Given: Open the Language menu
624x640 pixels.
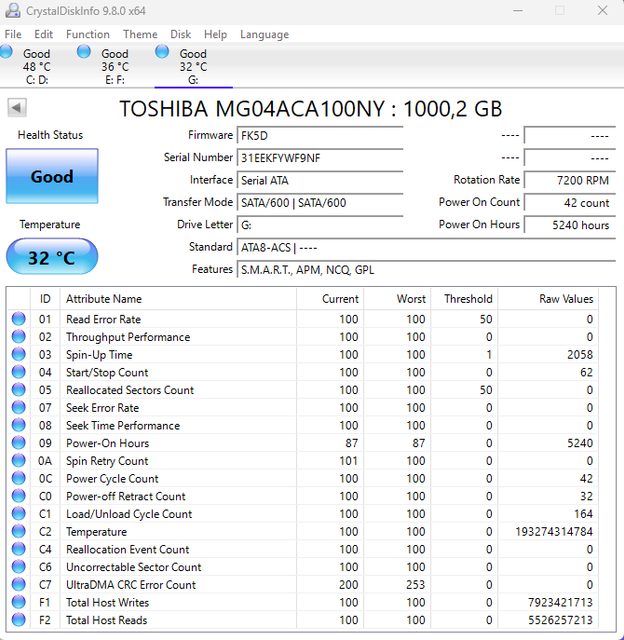Looking at the screenshot, I should tap(264, 34).
